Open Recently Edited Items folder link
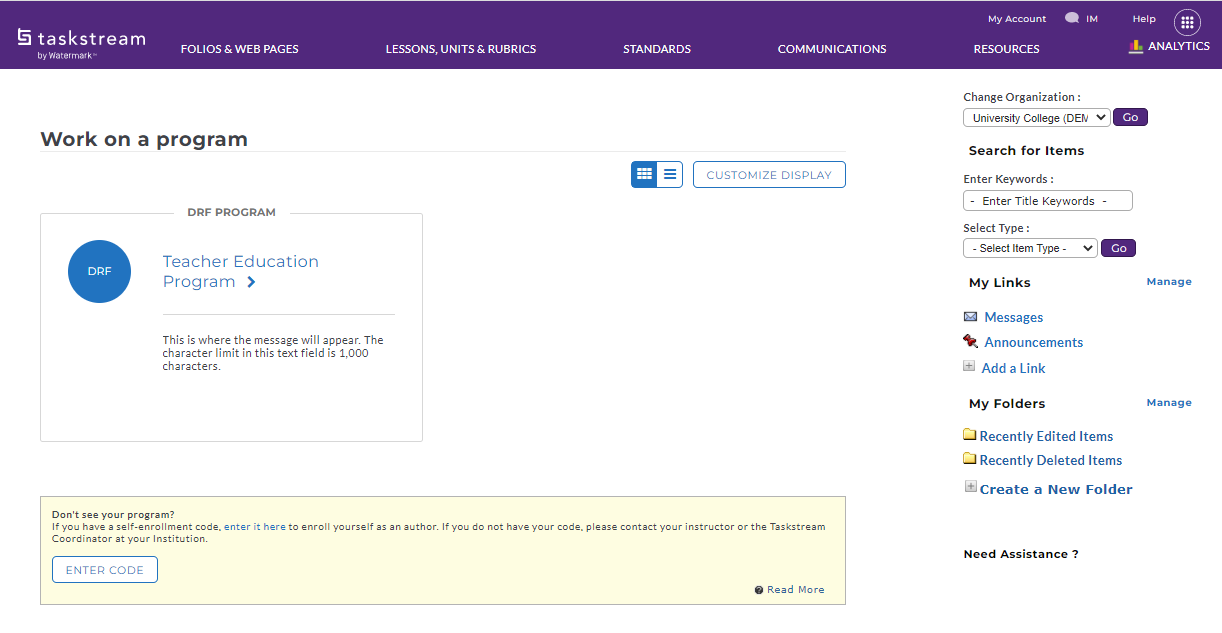The width and height of the screenshot is (1222, 633). [1046, 436]
